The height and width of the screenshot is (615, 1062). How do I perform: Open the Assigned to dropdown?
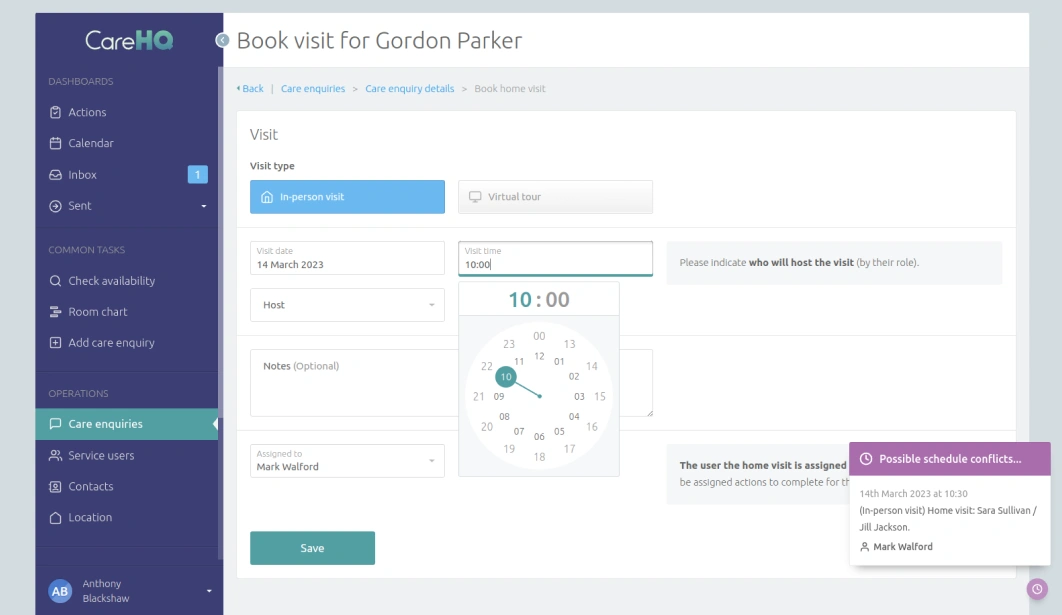pyautogui.click(x=347, y=461)
